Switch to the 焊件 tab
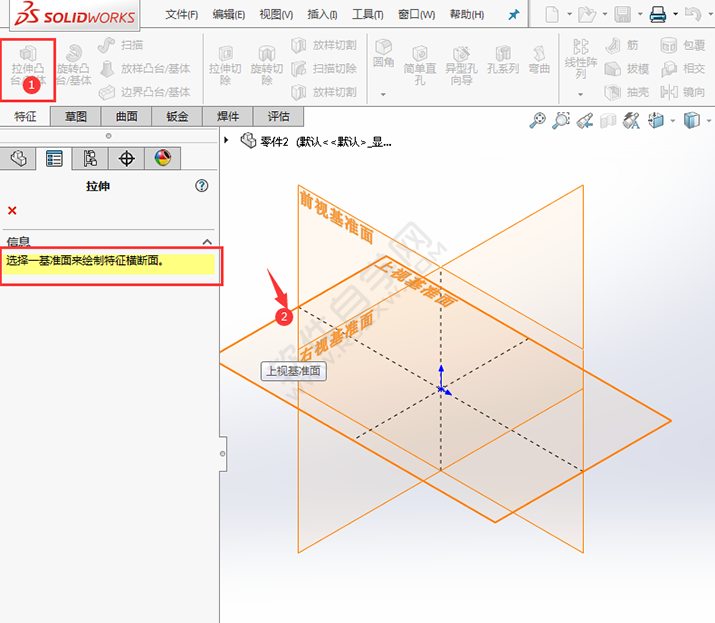Viewport: 715px width, 623px height. tap(228, 116)
